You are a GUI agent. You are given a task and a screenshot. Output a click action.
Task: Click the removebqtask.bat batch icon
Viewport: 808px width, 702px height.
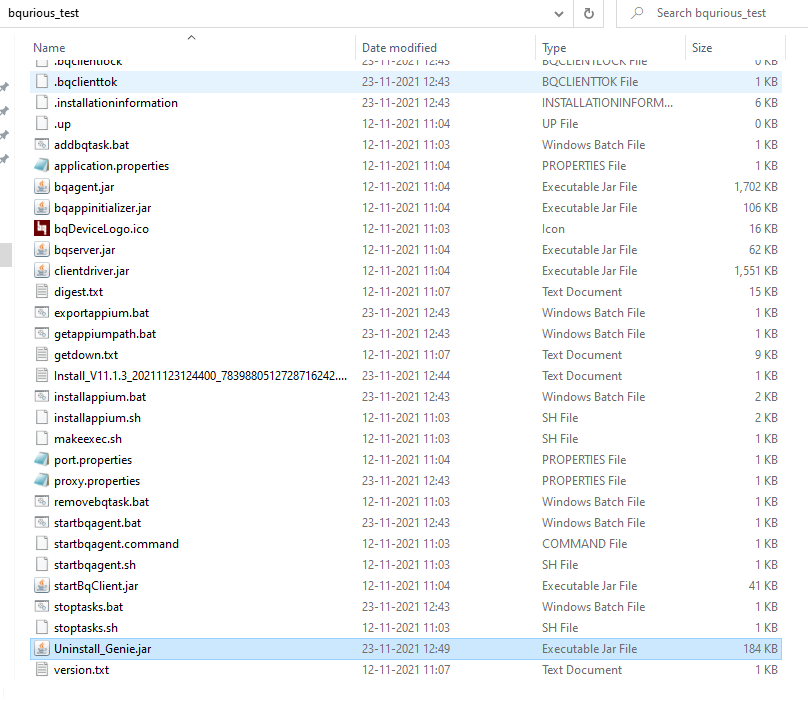point(42,502)
